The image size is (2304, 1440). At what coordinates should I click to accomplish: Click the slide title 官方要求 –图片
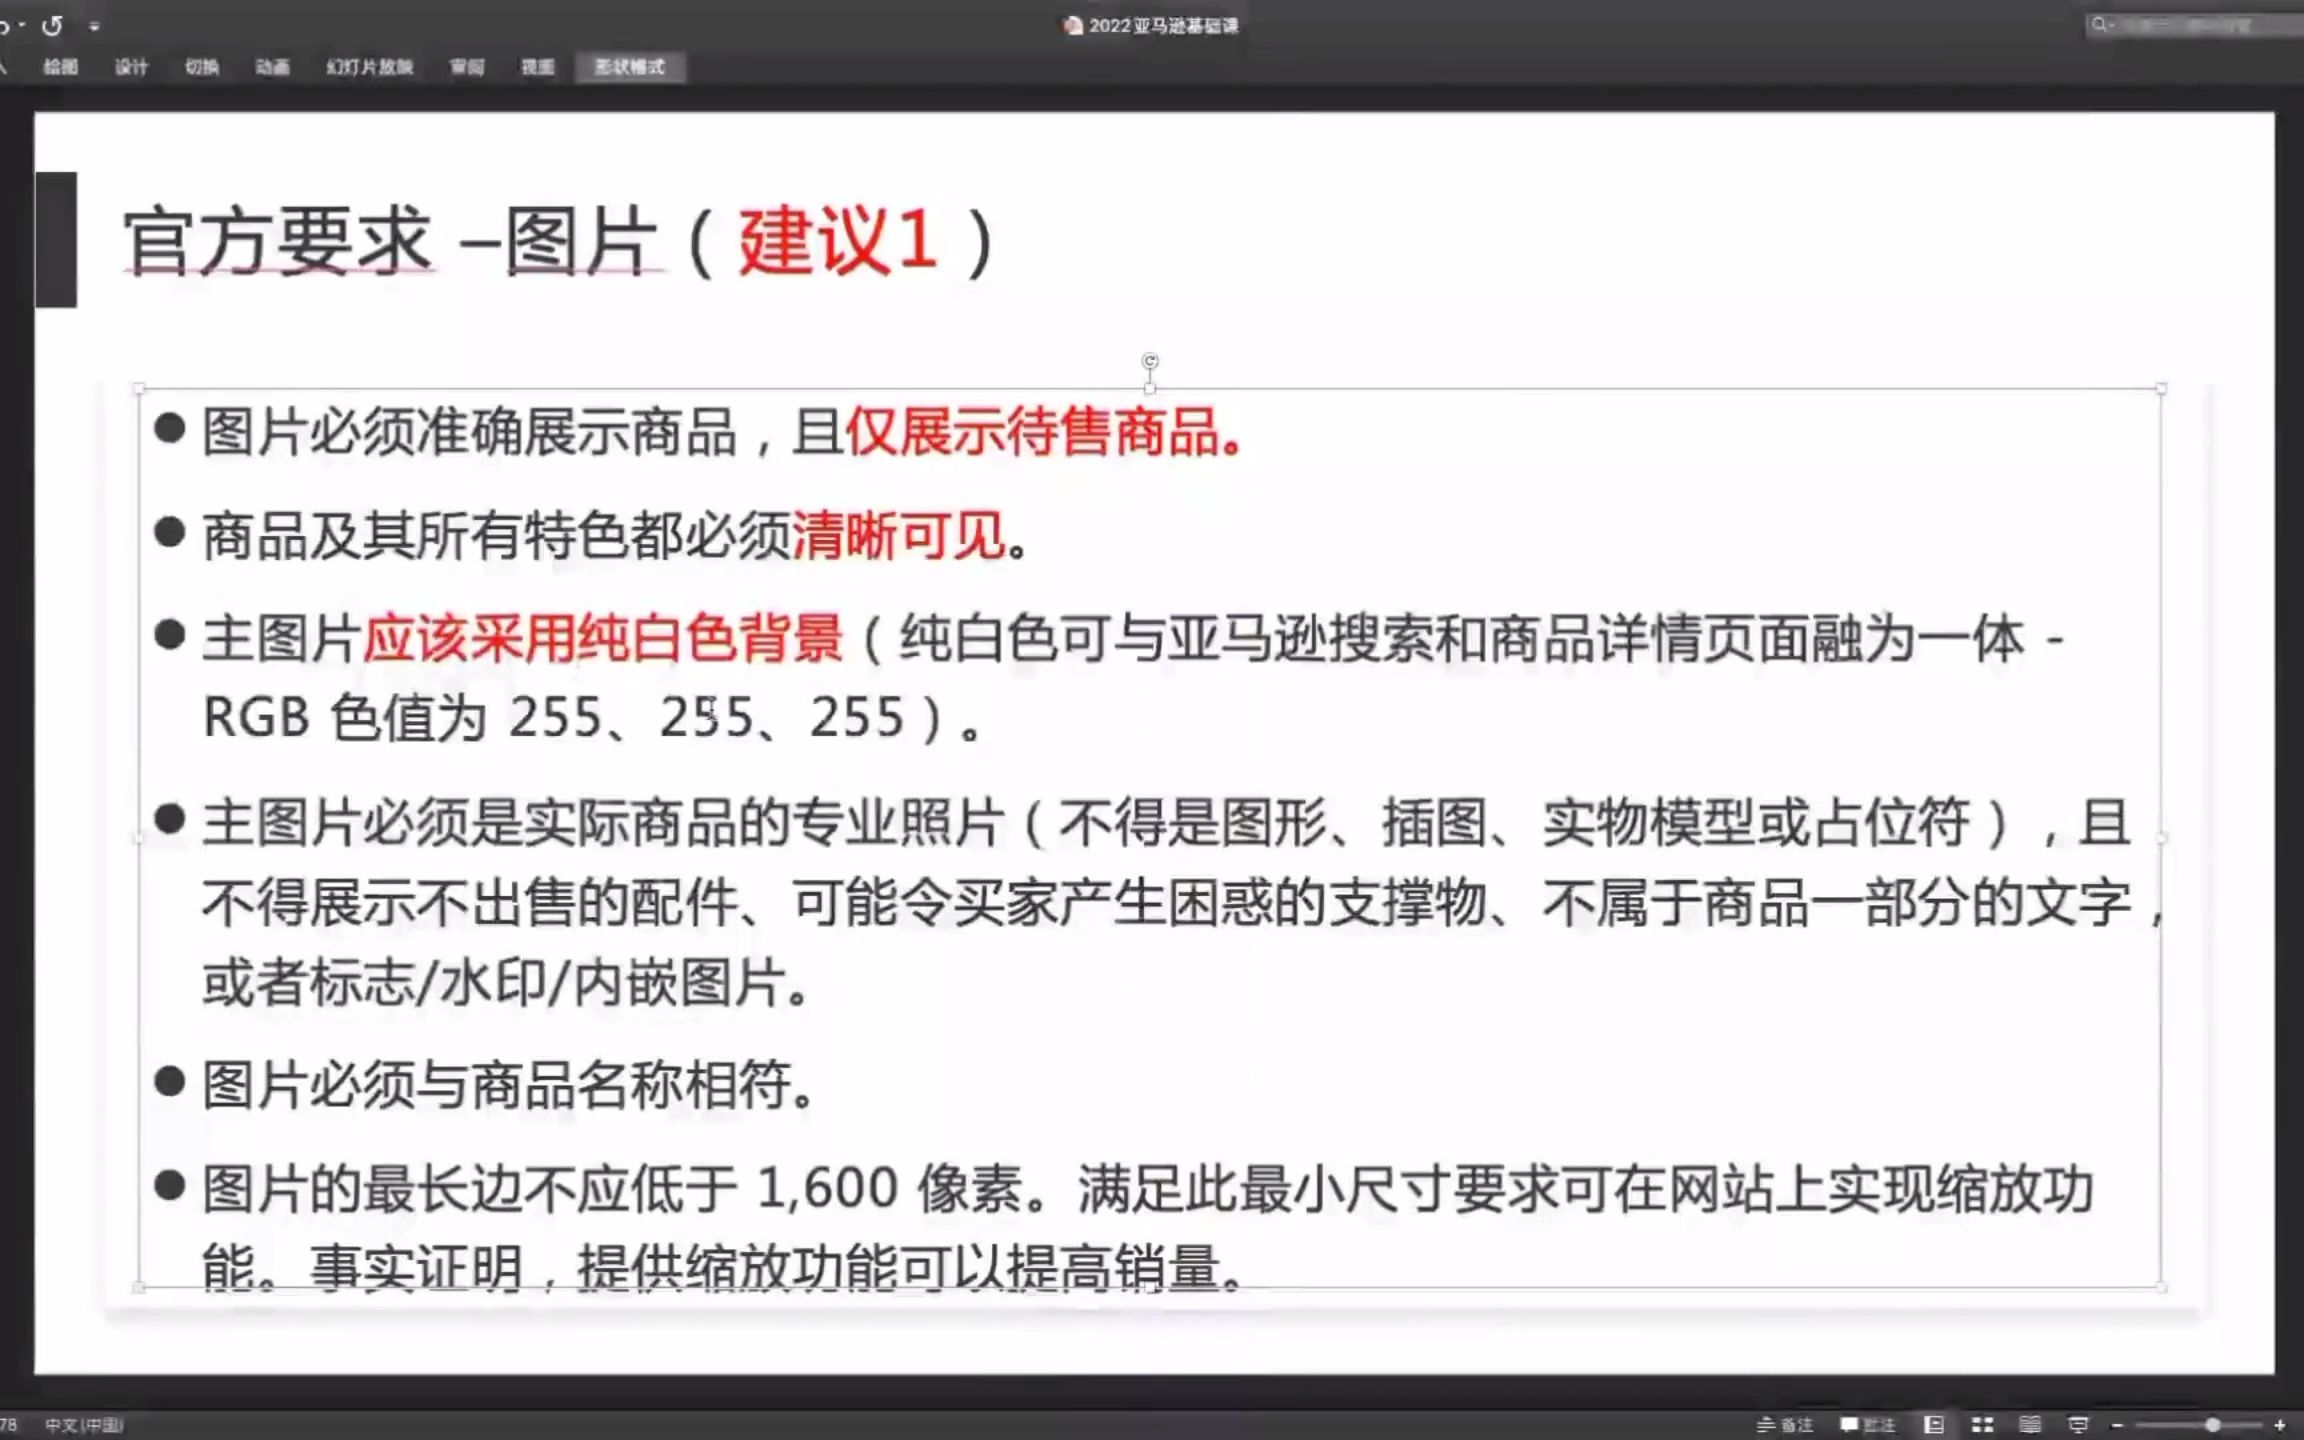391,241
